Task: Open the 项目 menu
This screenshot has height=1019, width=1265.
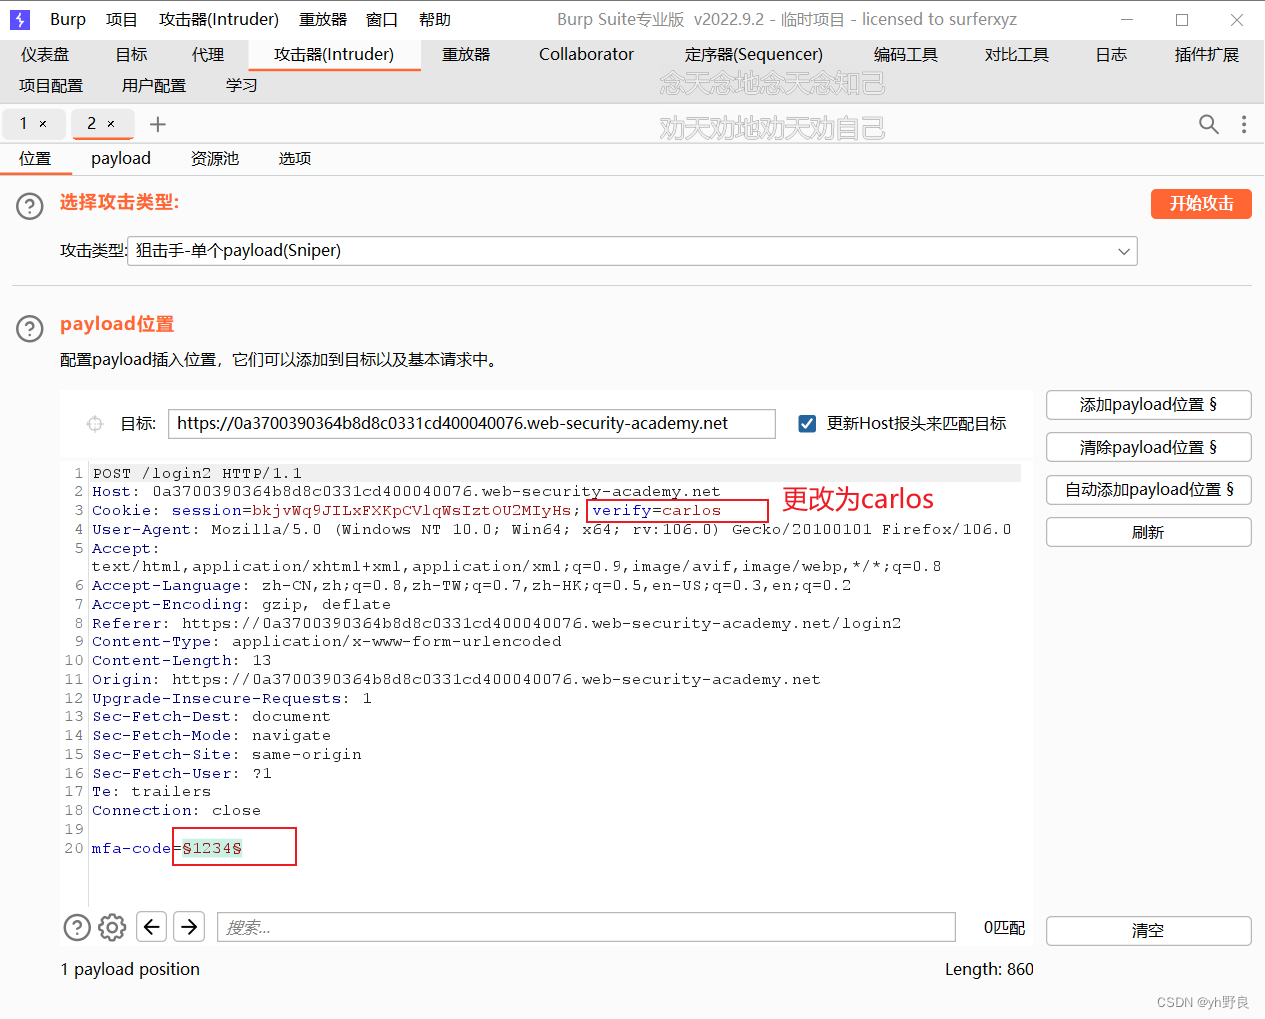Action: (122, 19)
